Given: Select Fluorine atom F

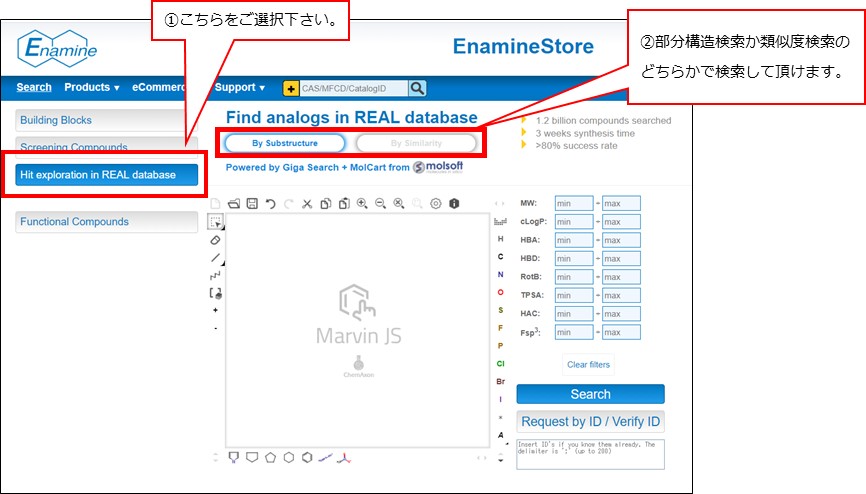Looking at the screenshot, I should point(500,328).
